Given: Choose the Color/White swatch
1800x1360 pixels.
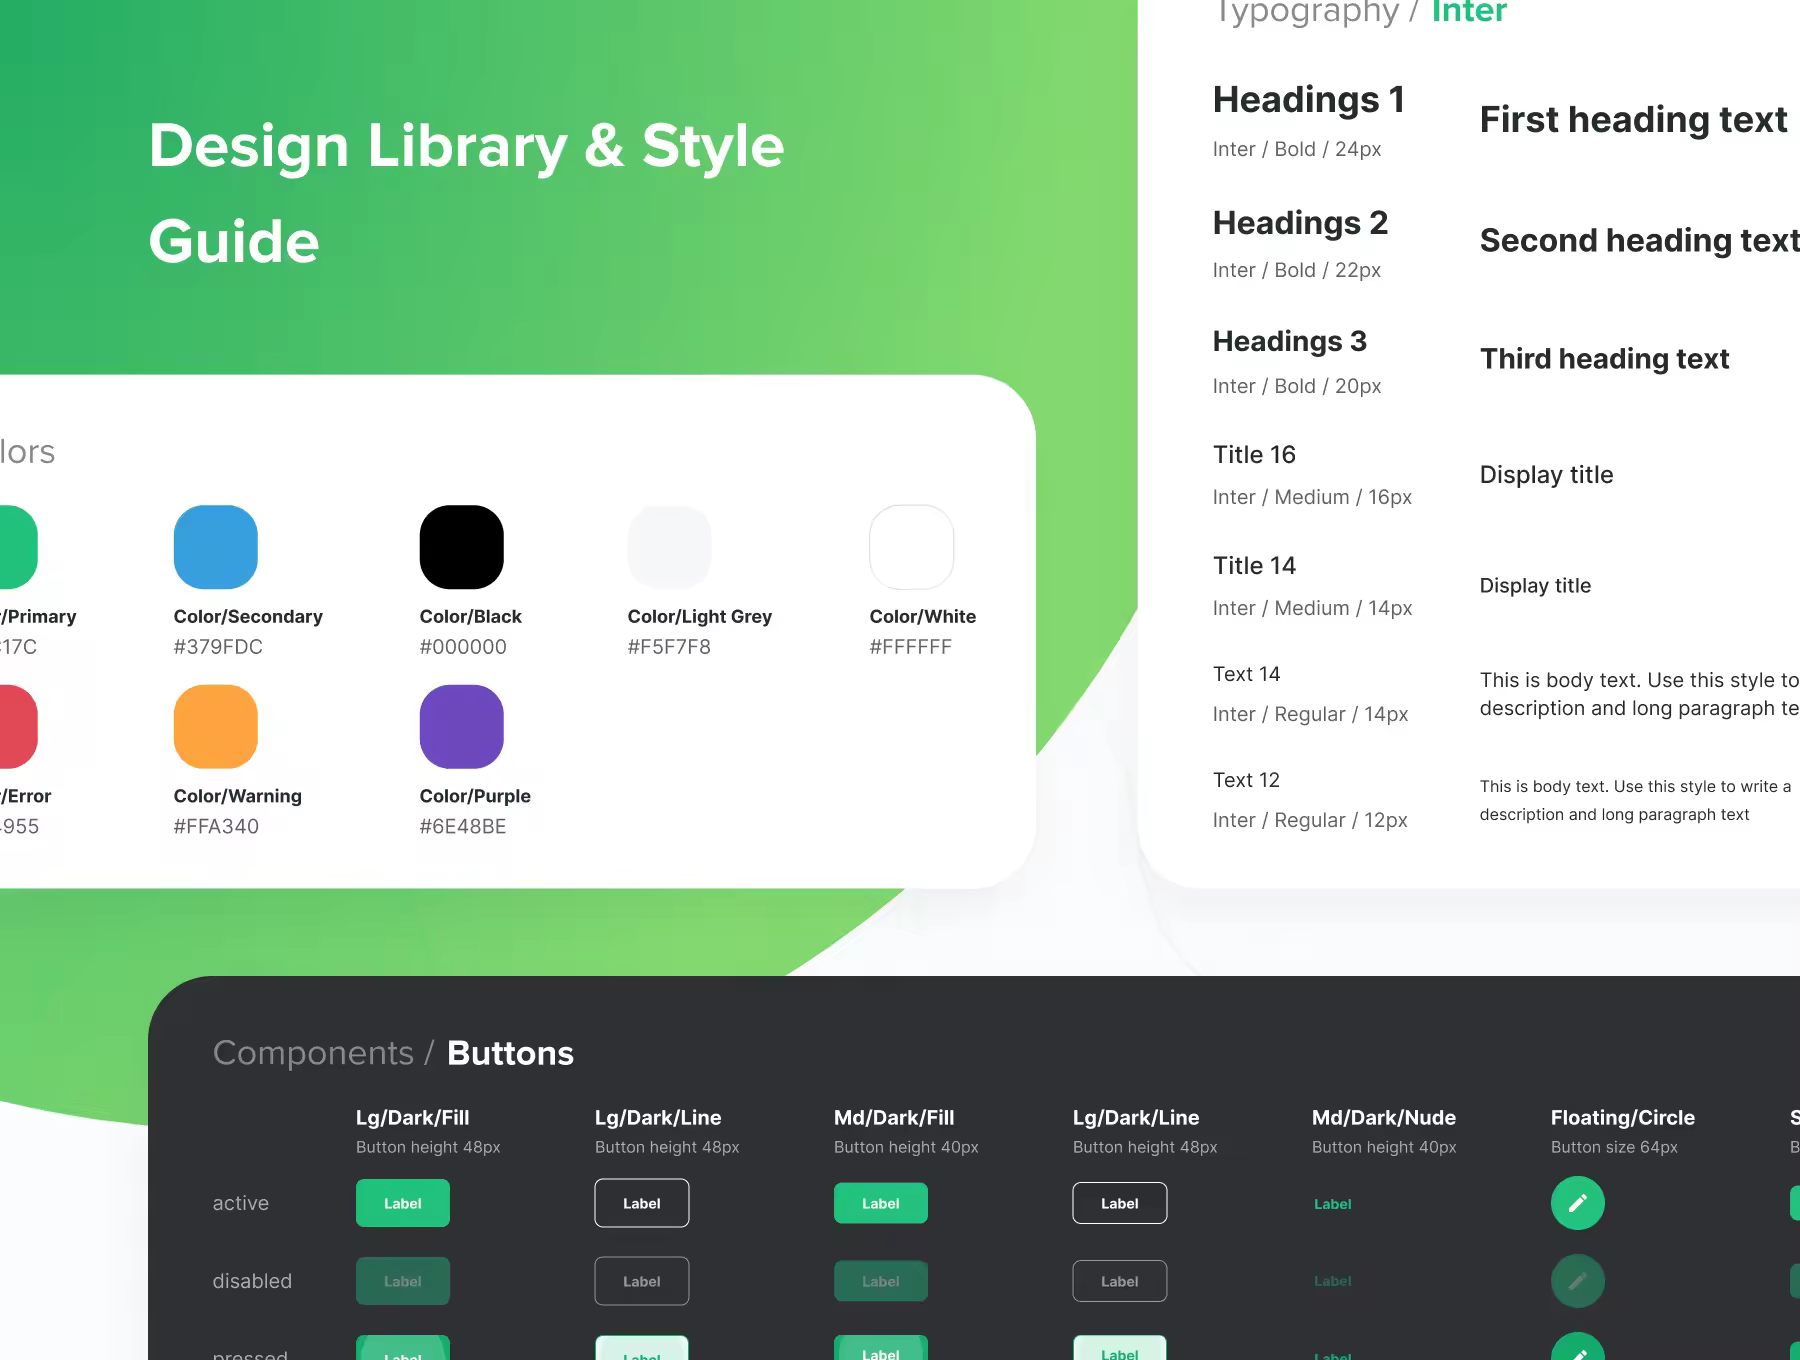Looking at the screenshot, I should click(x=912, y=547).
